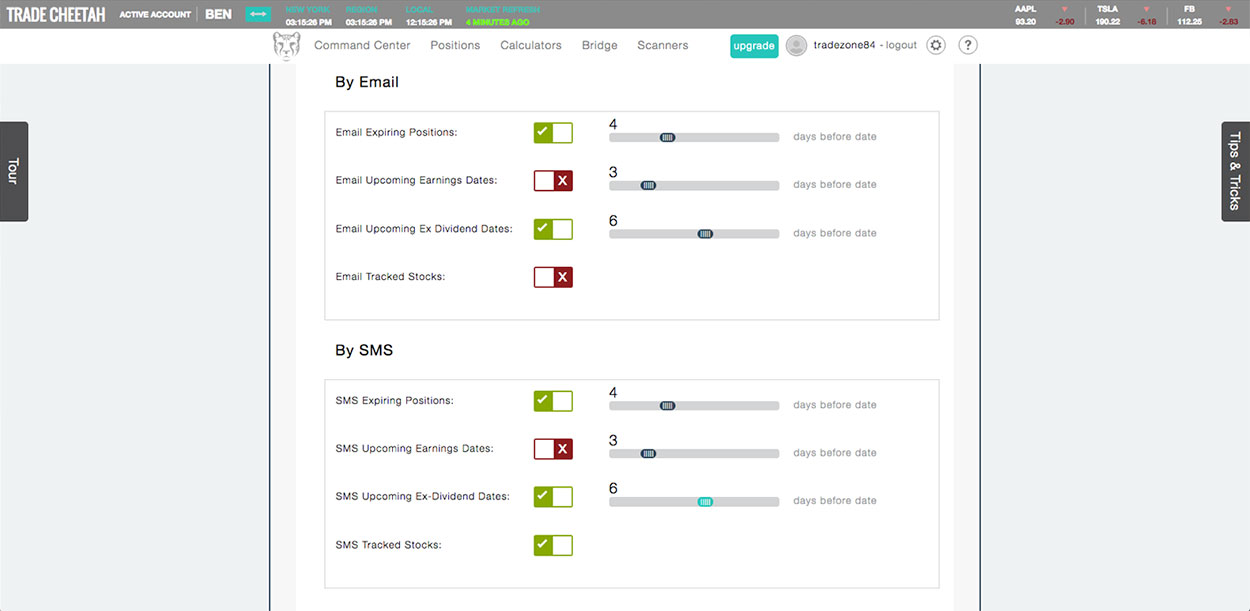Select the Scanners menu item
The image size is (1250, 611).
[662, 45]
